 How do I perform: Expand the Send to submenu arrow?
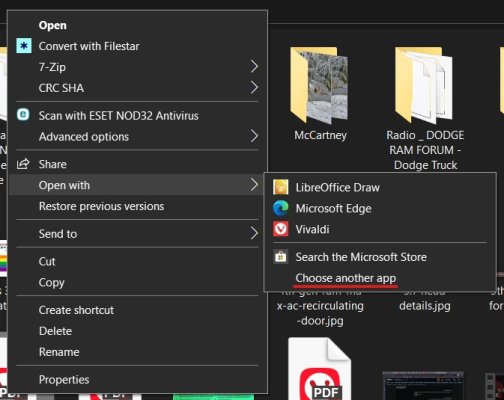click(x=254, y=233)
